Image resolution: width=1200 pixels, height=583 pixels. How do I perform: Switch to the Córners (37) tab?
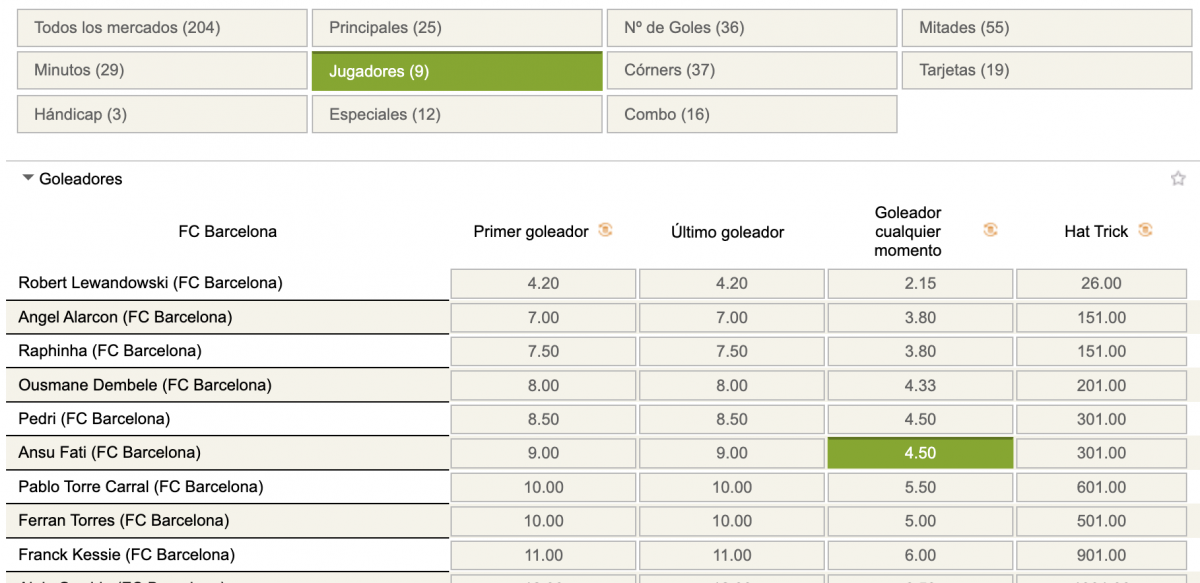point(752,71)
